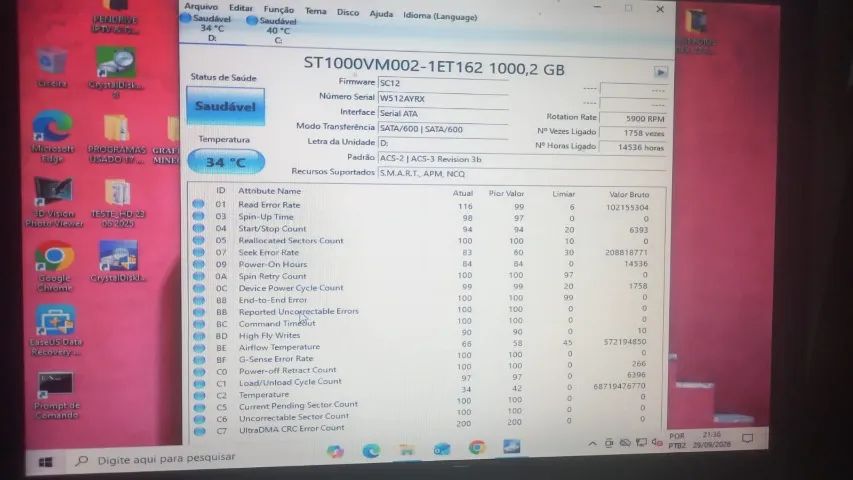The width and height of the screenshot is (853, 480).
Task: Open the notification center icon
Action: coord(747,438)
